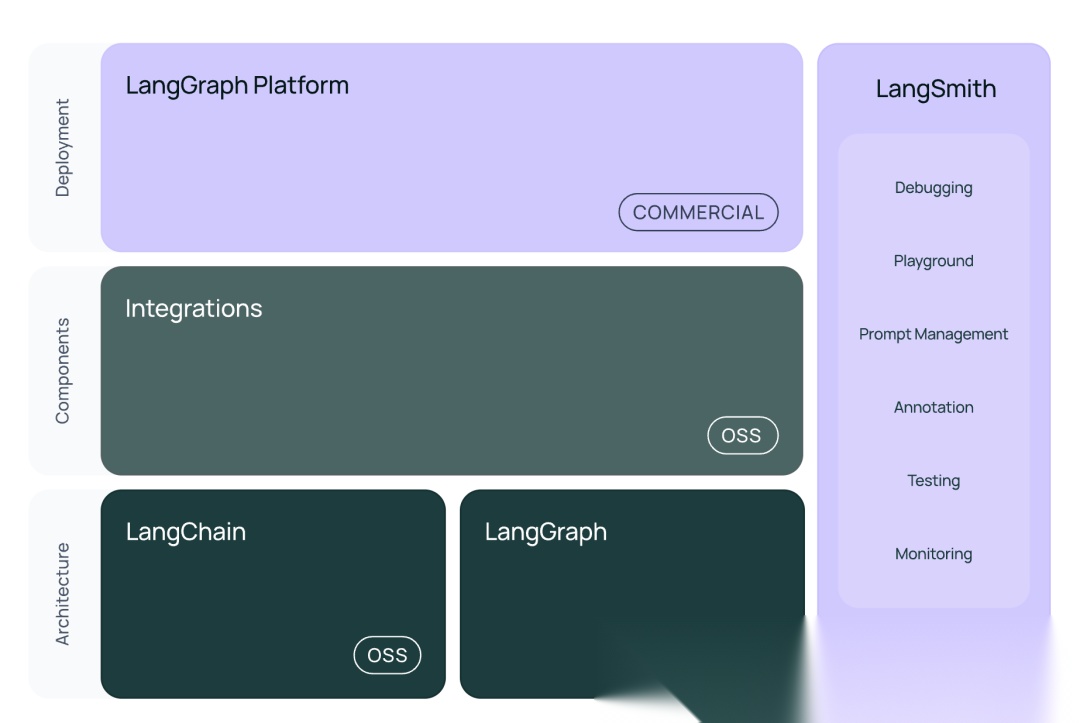1080x723 pixels.
Task: Click the LangChain title
Action: click(185, 532)
